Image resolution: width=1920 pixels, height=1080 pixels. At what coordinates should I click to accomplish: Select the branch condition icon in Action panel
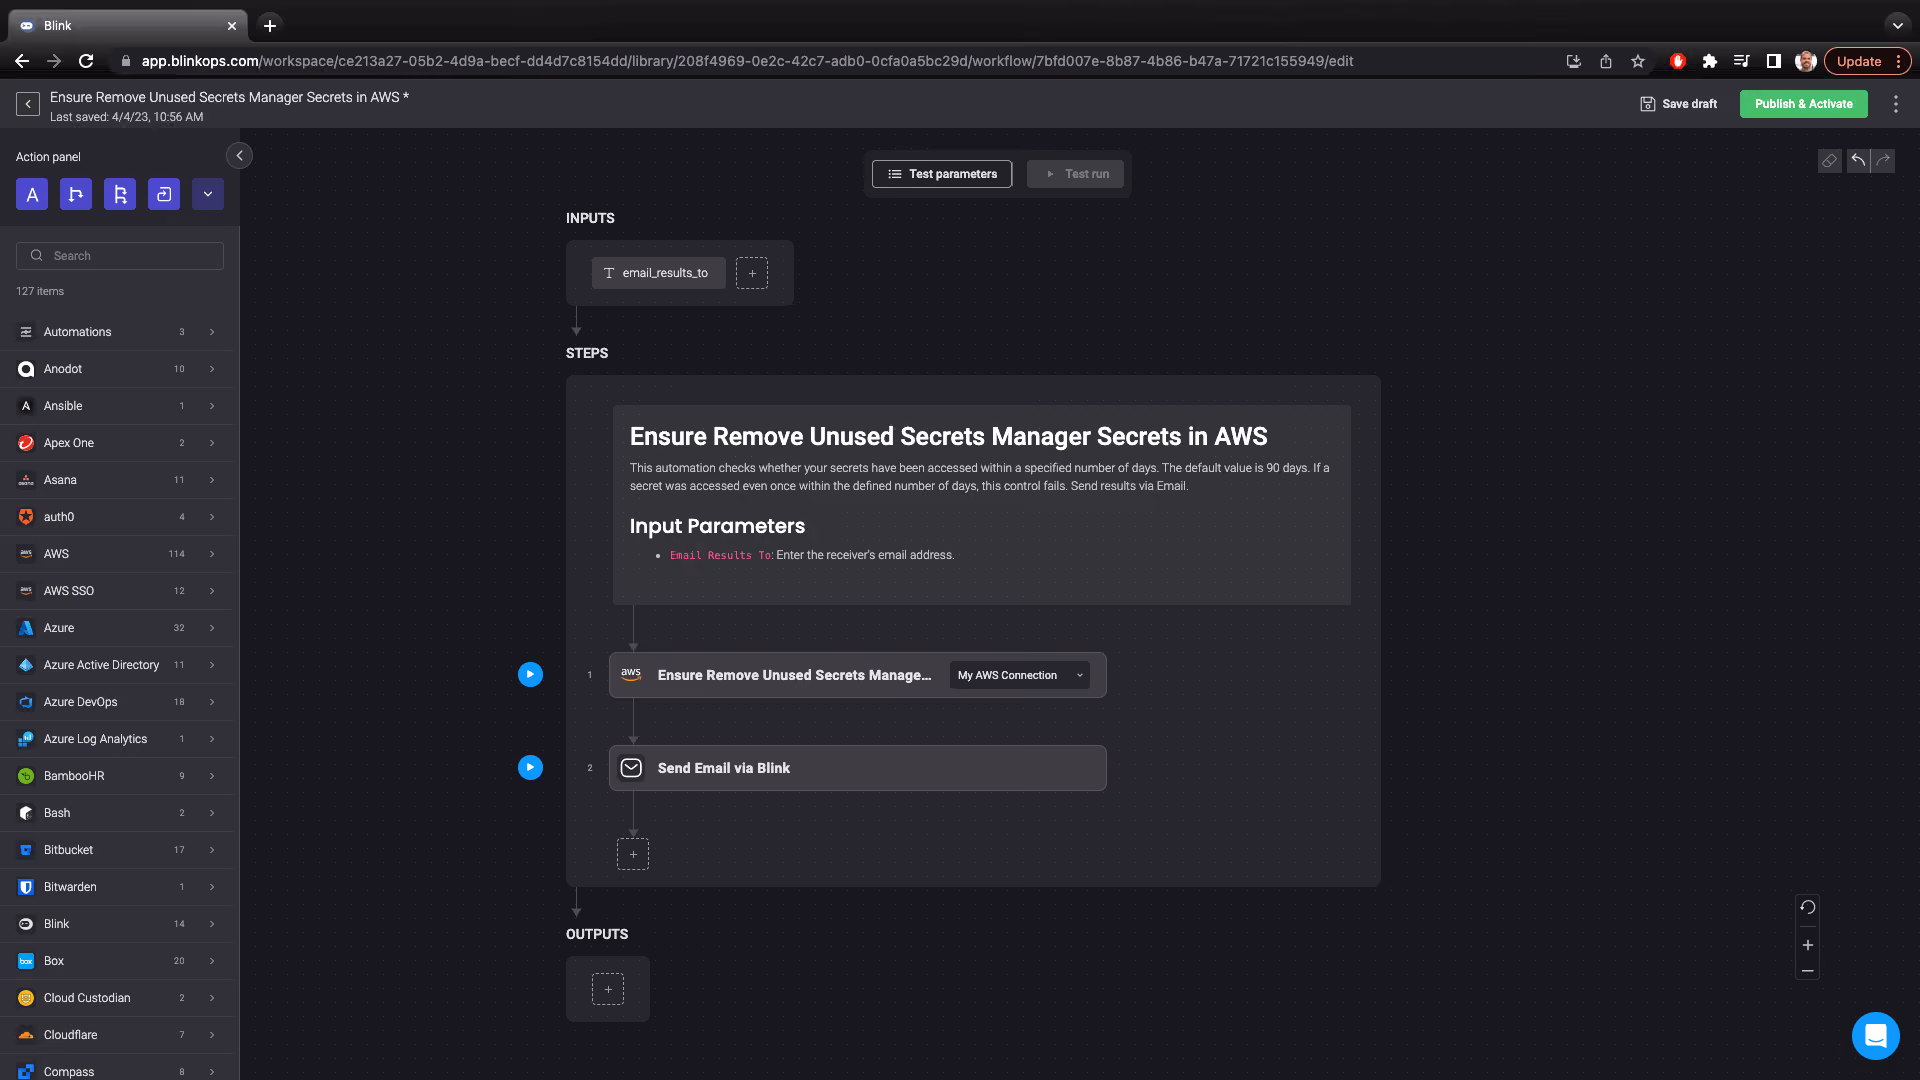pos(76,194)
